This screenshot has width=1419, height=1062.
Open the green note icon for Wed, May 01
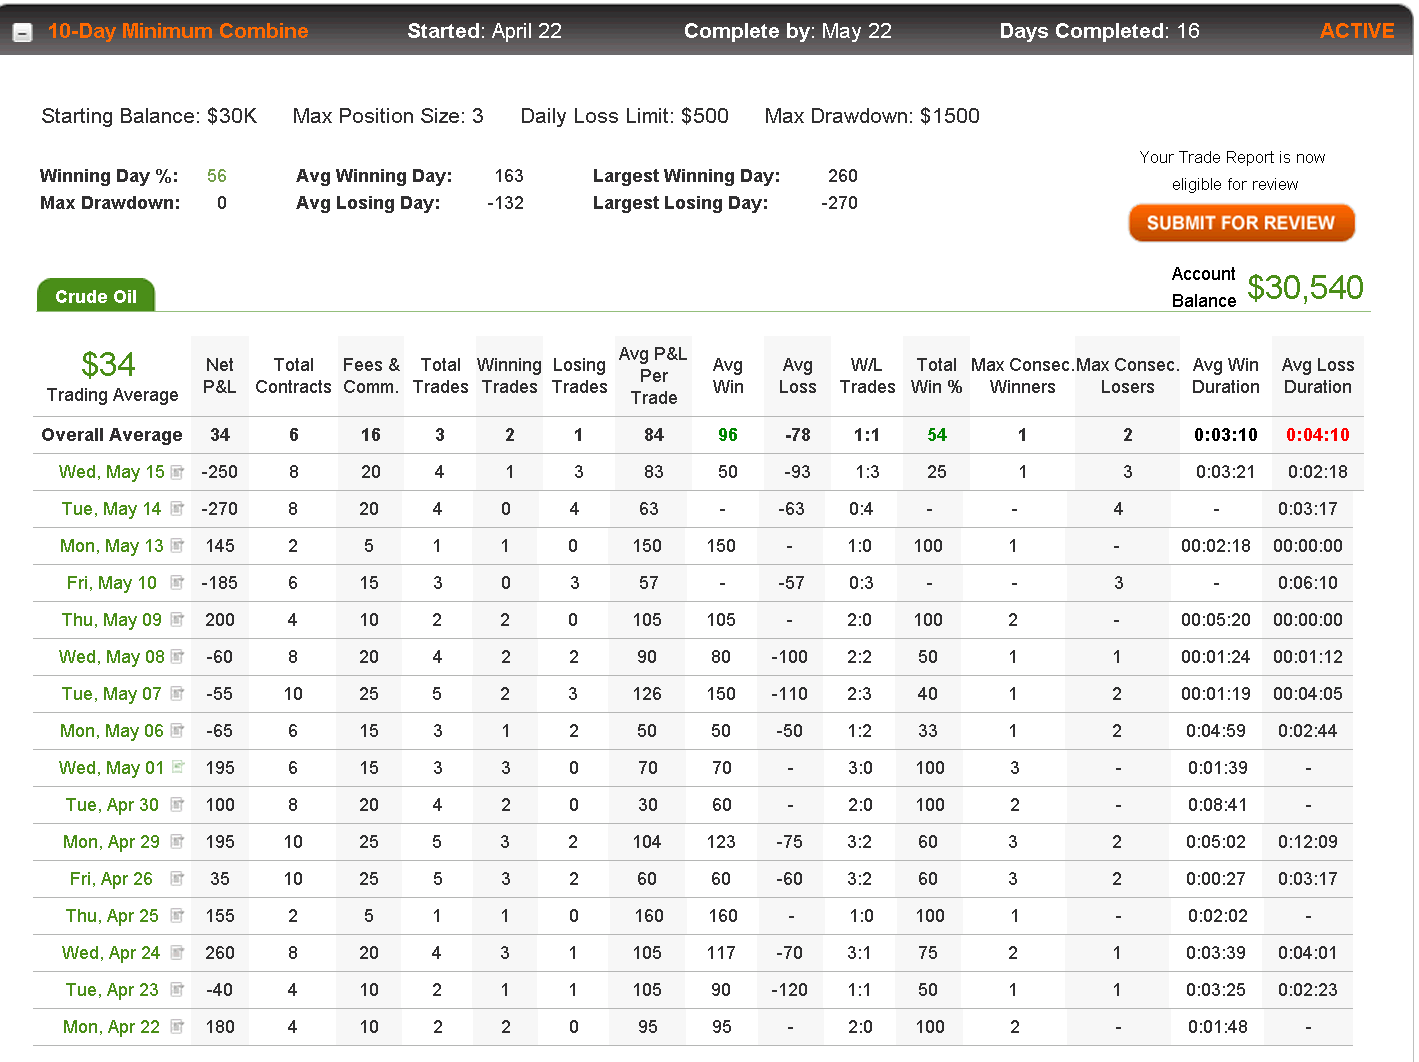click(x=177, y=768)
